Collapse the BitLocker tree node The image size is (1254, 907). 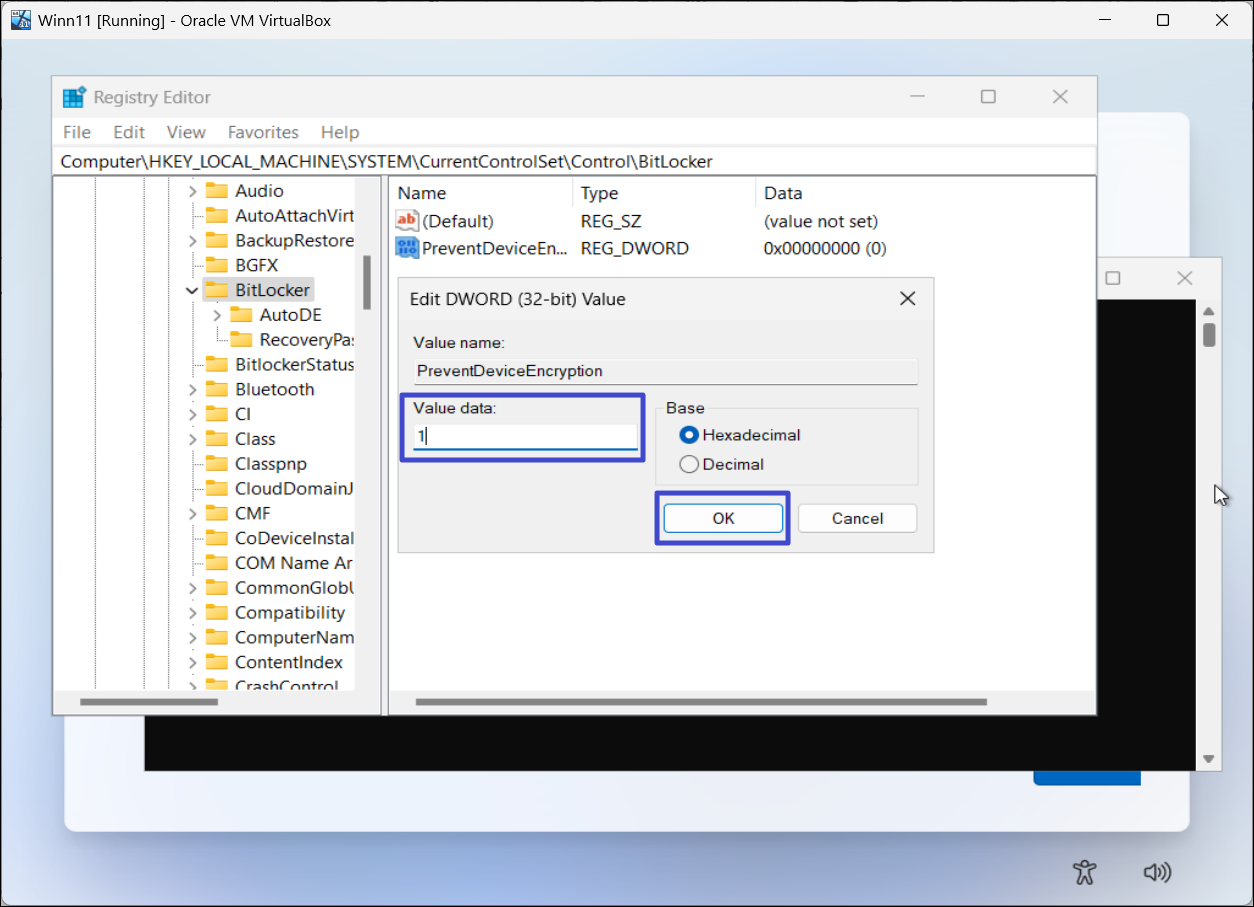[192, 290]
